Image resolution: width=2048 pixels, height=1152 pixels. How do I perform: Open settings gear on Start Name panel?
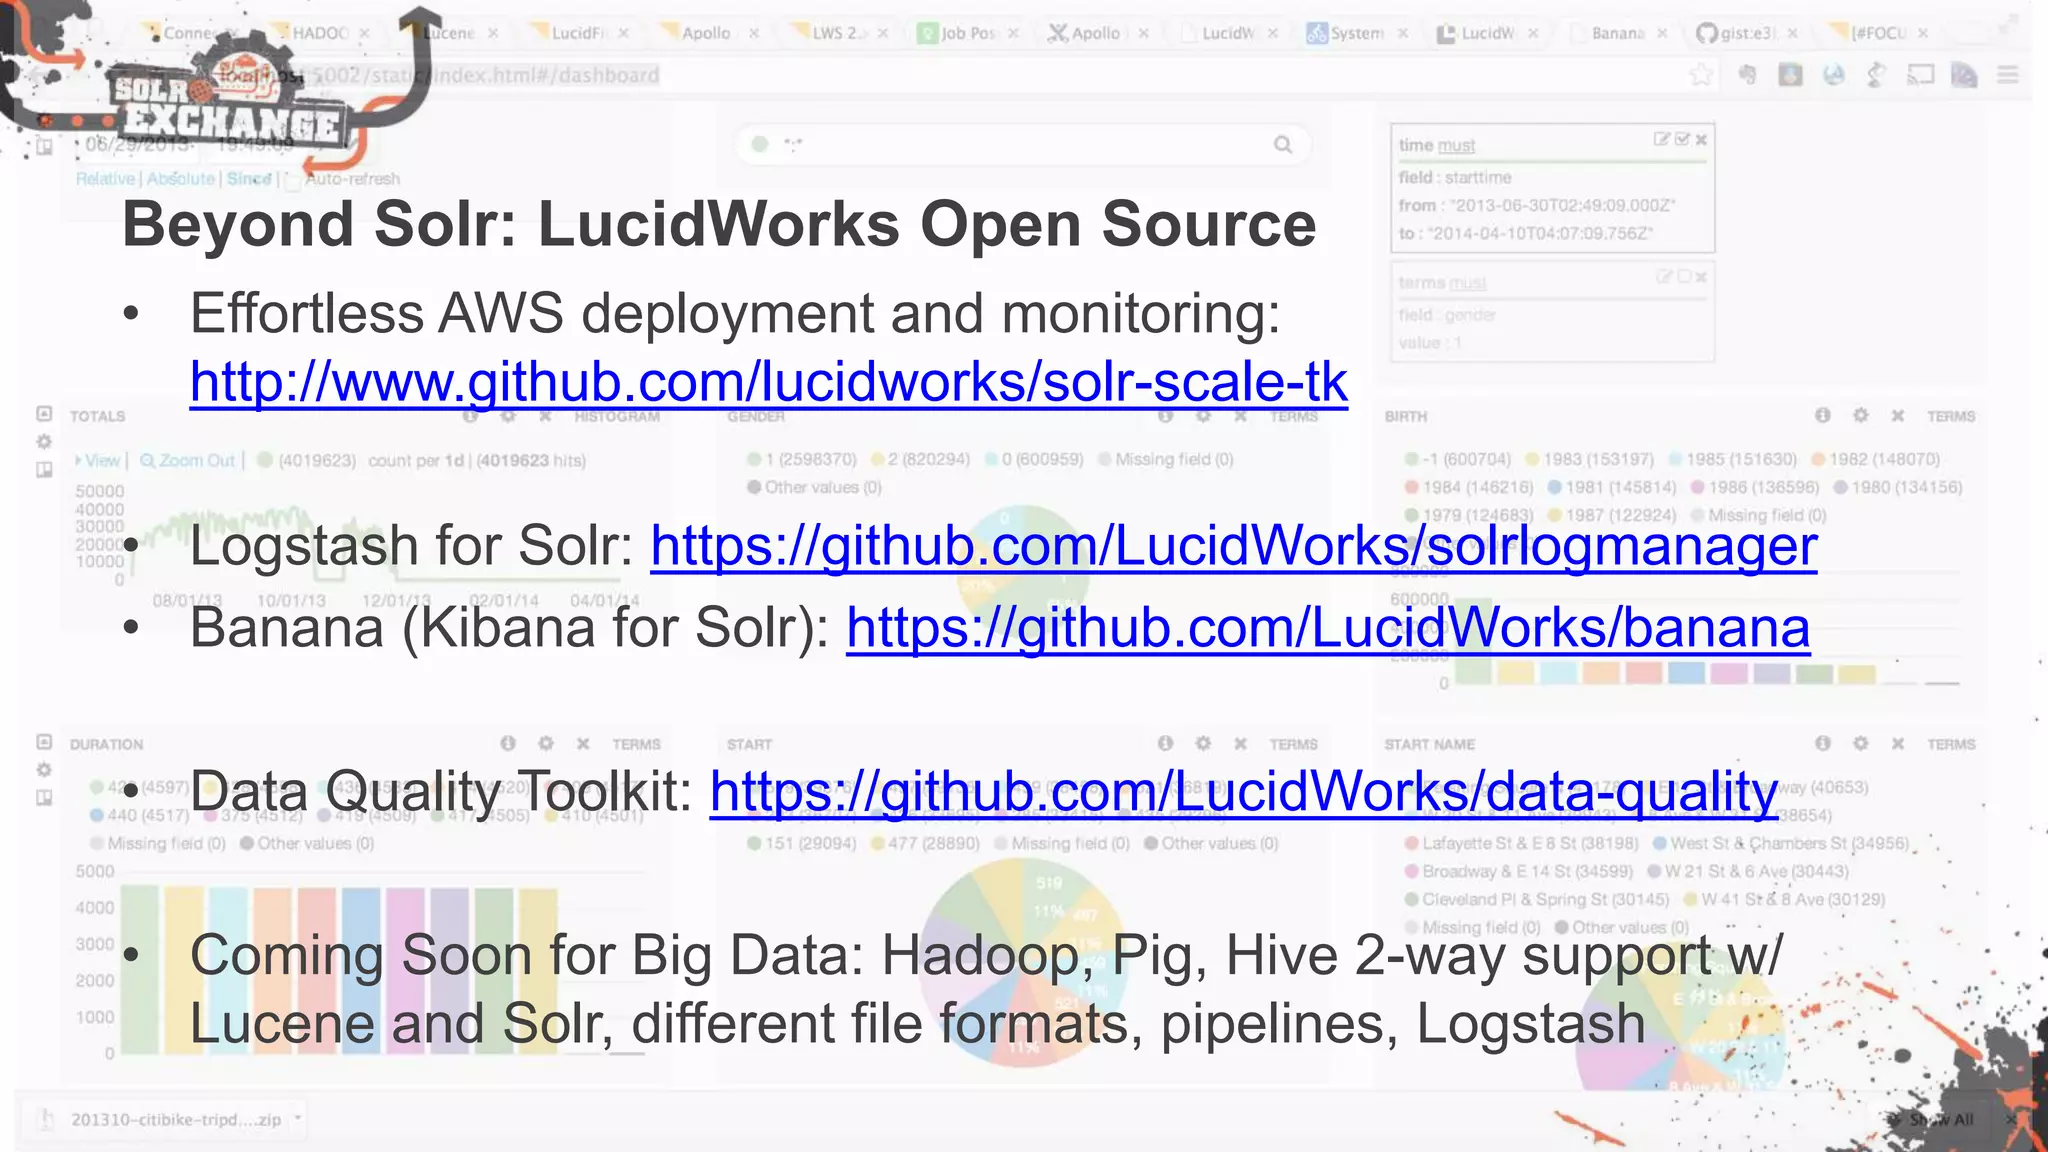[x=1860, y=743]
